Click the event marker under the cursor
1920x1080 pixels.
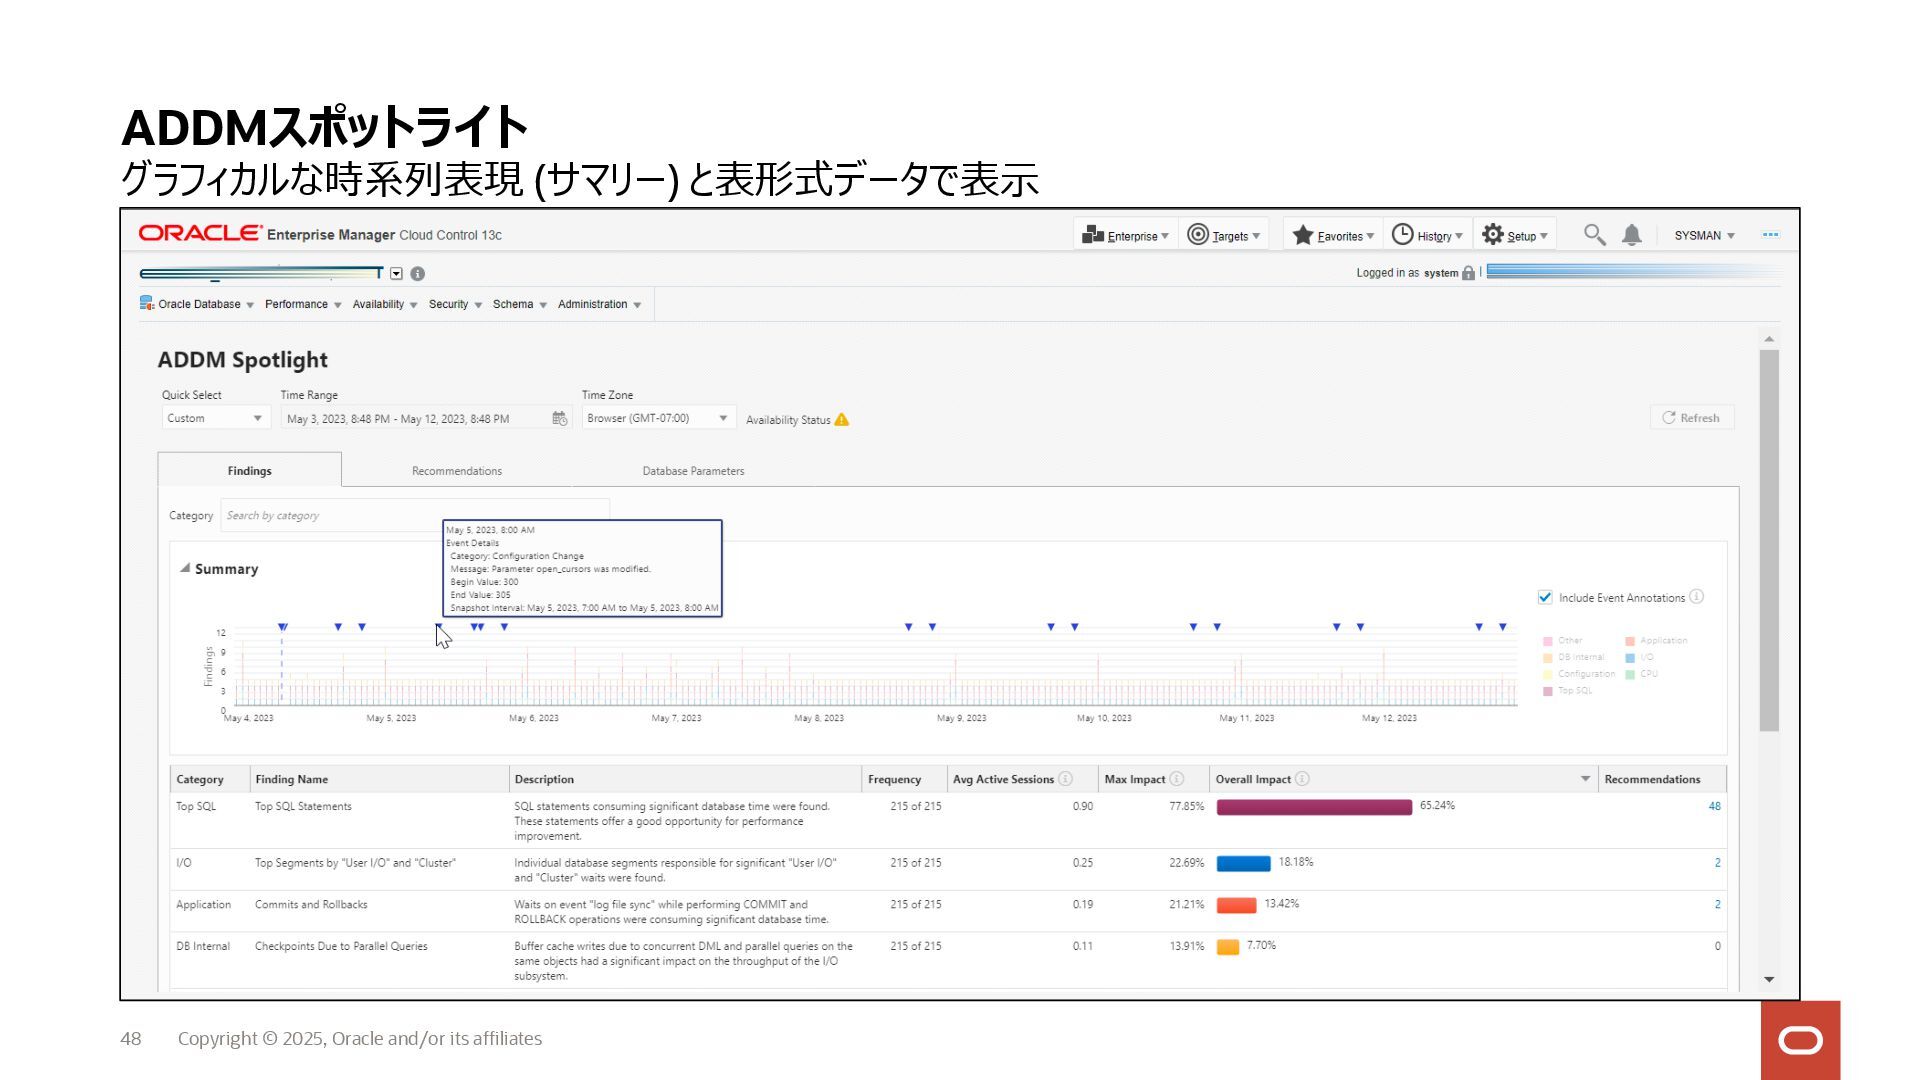click(439, 627)
